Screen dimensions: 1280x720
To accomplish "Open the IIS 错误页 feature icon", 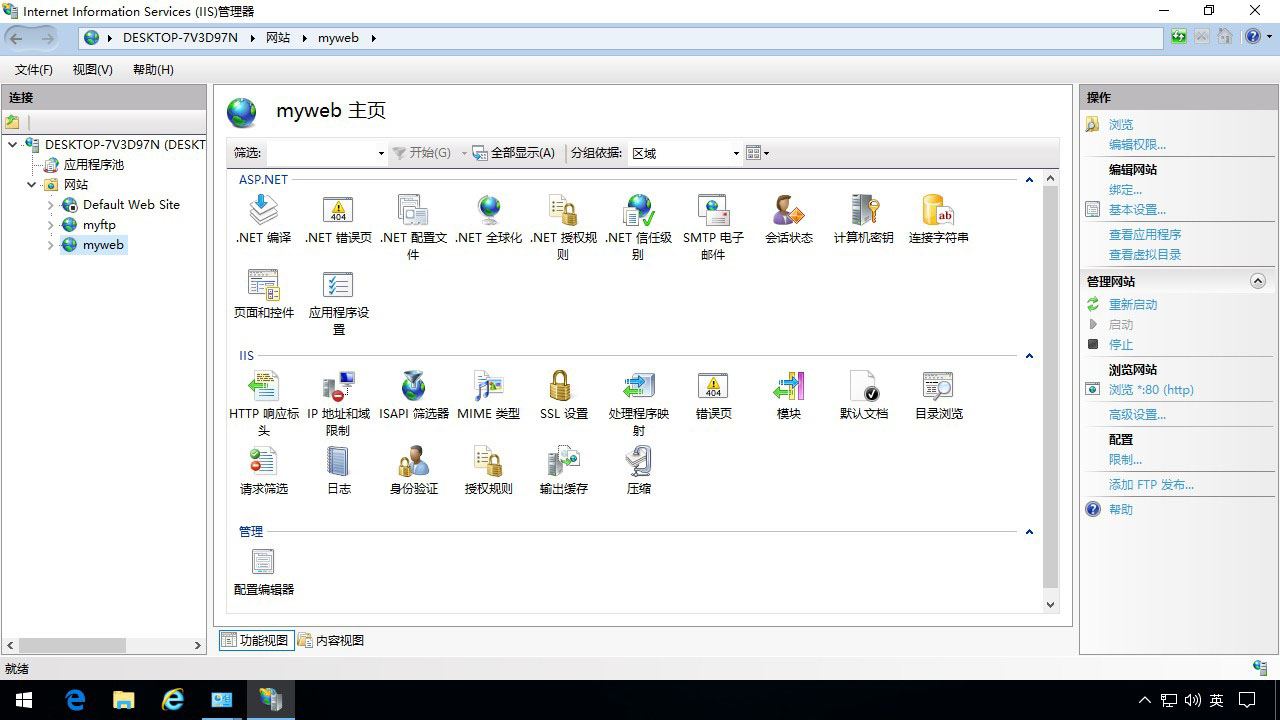I will pyautogui.click(x=713, y=386).
